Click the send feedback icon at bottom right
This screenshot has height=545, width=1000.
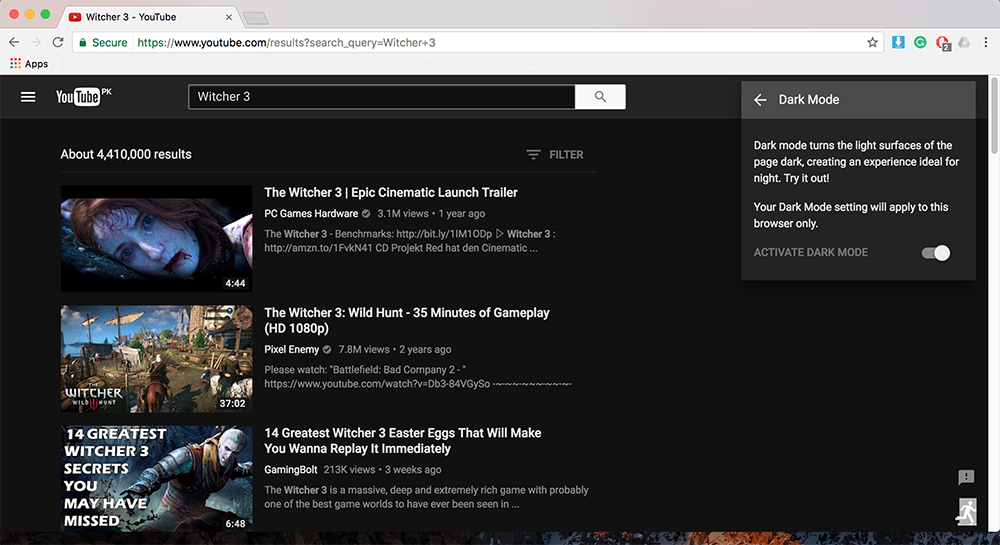coord(966,477)
